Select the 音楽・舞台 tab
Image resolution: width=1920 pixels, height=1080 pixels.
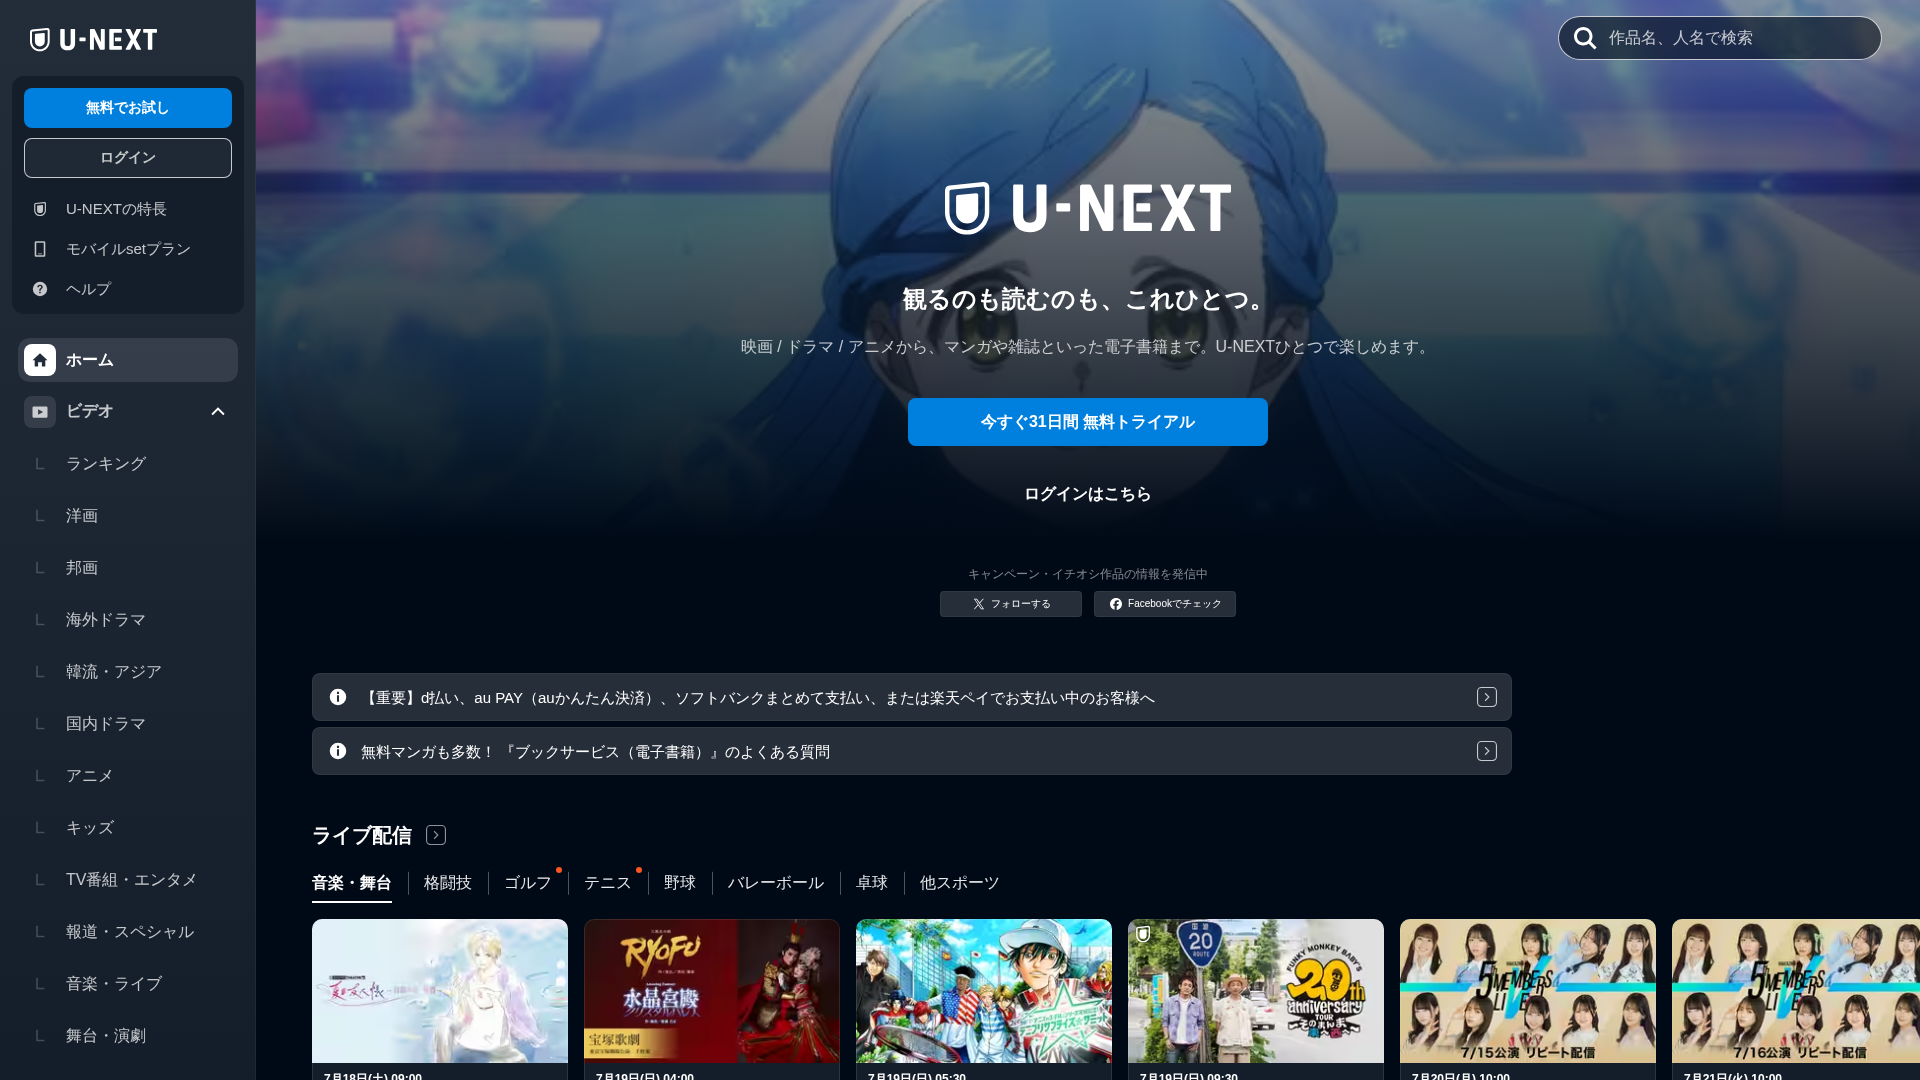pyautogui.click(x=352, y=883)
